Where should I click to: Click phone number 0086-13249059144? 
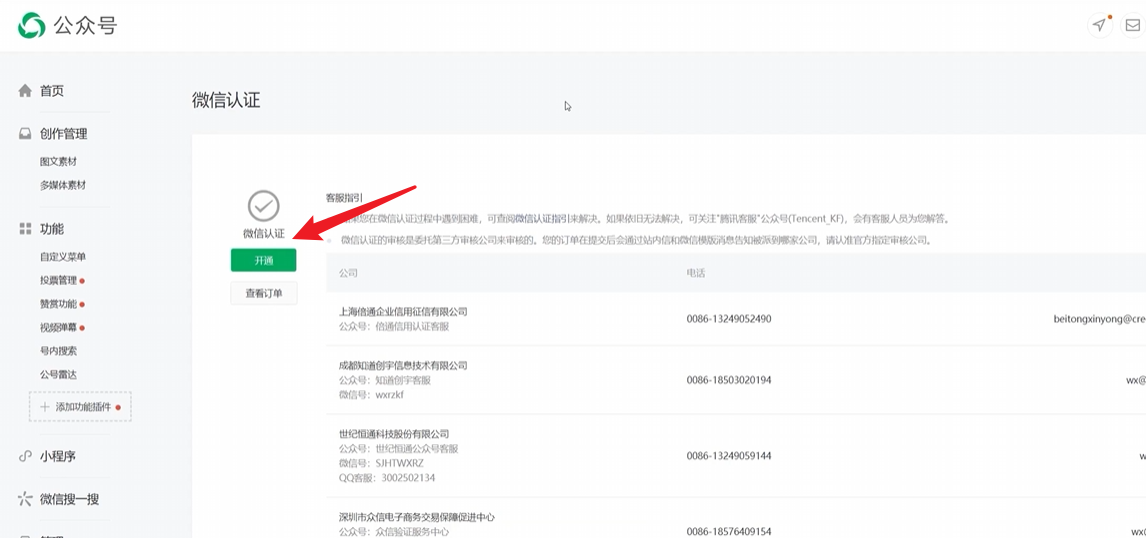(x=729, y=456)
